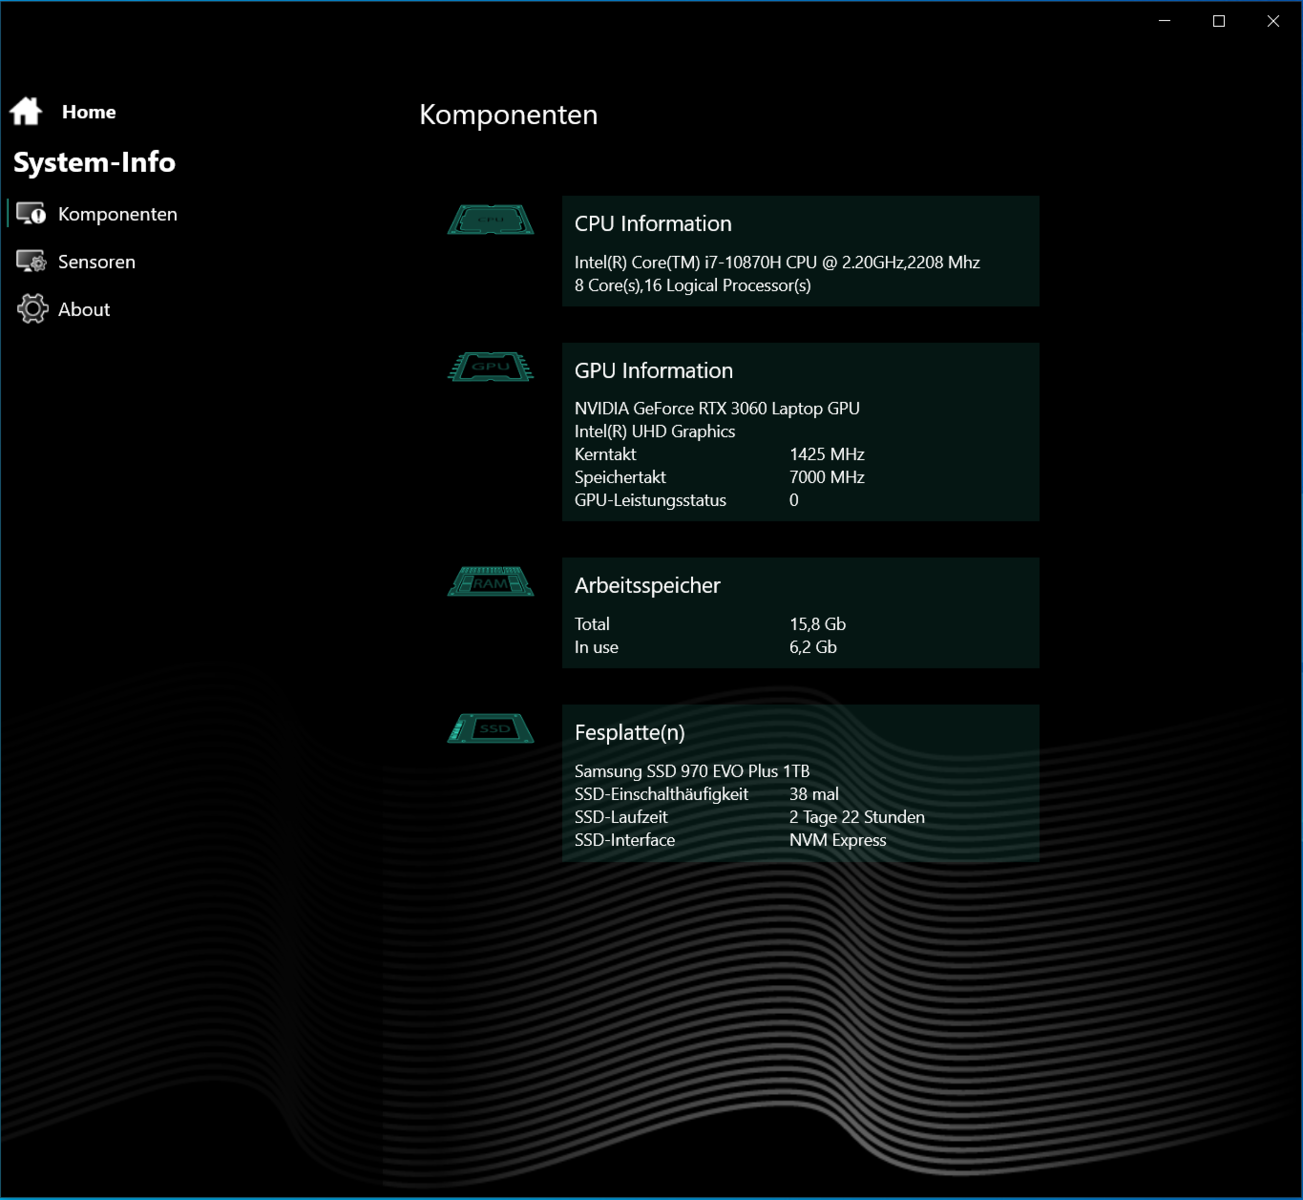Click the 7000 MHz value
1303x1200 pixels.
pos(827,477)
